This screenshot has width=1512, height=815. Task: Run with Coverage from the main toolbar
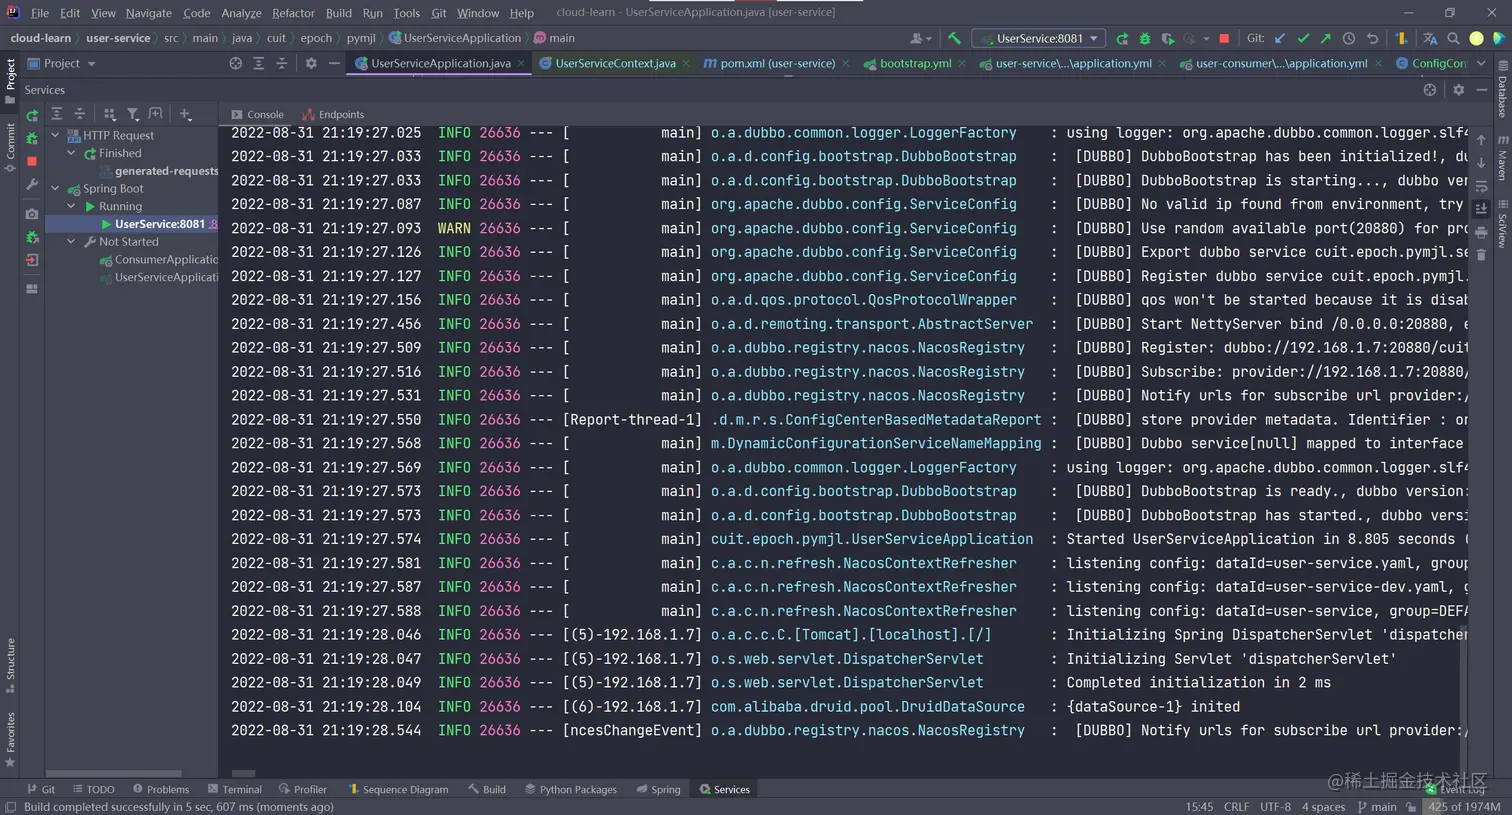(x=1167, y=38)
